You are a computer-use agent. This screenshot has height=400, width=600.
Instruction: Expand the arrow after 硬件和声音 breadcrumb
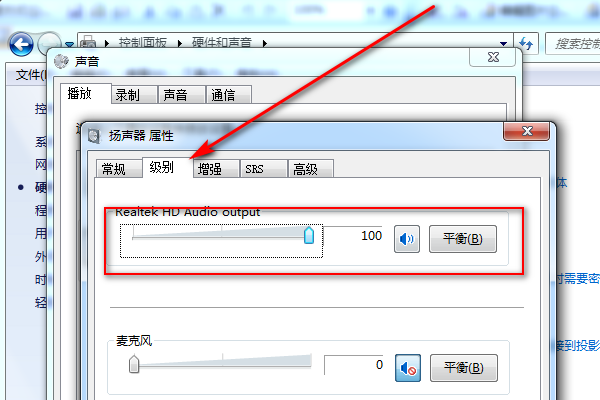click(x=264, y=43)
